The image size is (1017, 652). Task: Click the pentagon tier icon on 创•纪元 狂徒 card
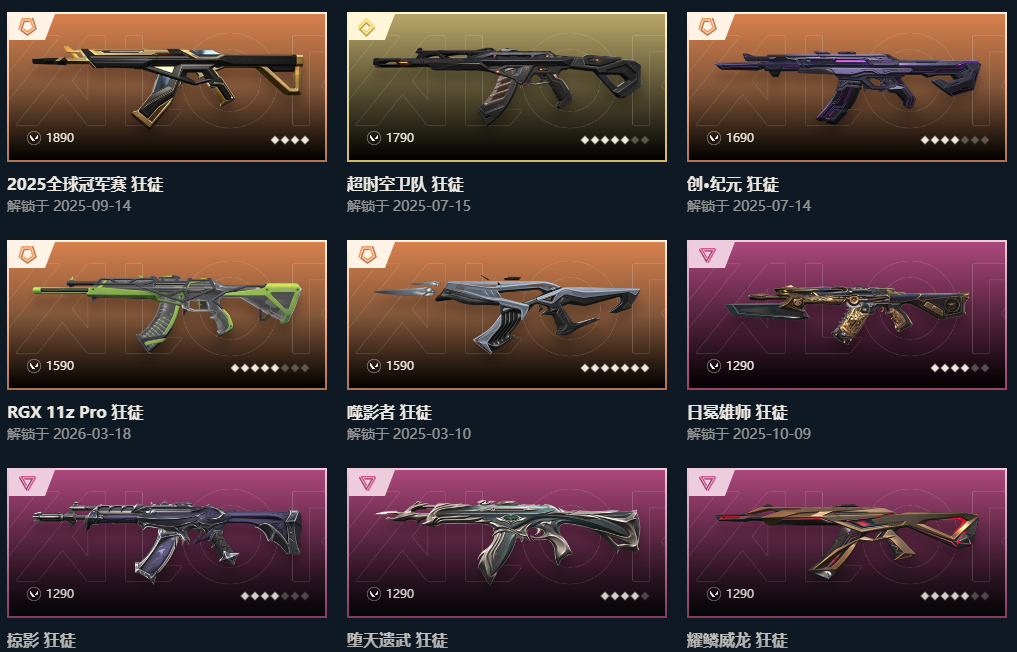tap(707, 27)
